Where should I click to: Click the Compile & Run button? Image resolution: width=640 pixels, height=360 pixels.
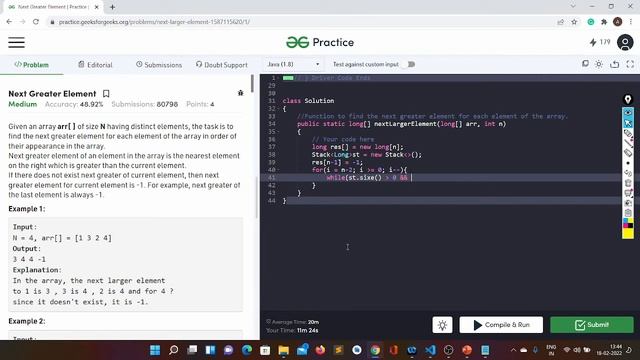501,325
